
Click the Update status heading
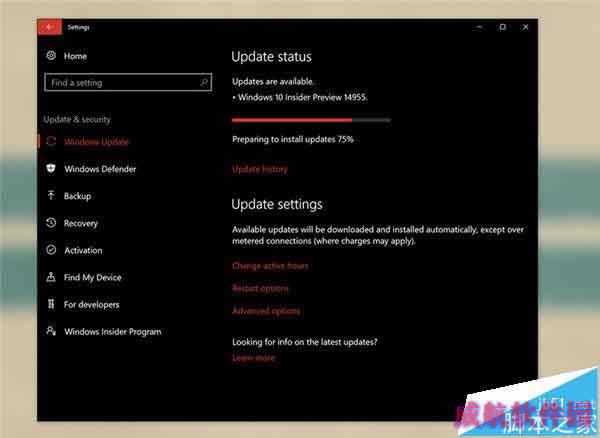click(271, 57)
